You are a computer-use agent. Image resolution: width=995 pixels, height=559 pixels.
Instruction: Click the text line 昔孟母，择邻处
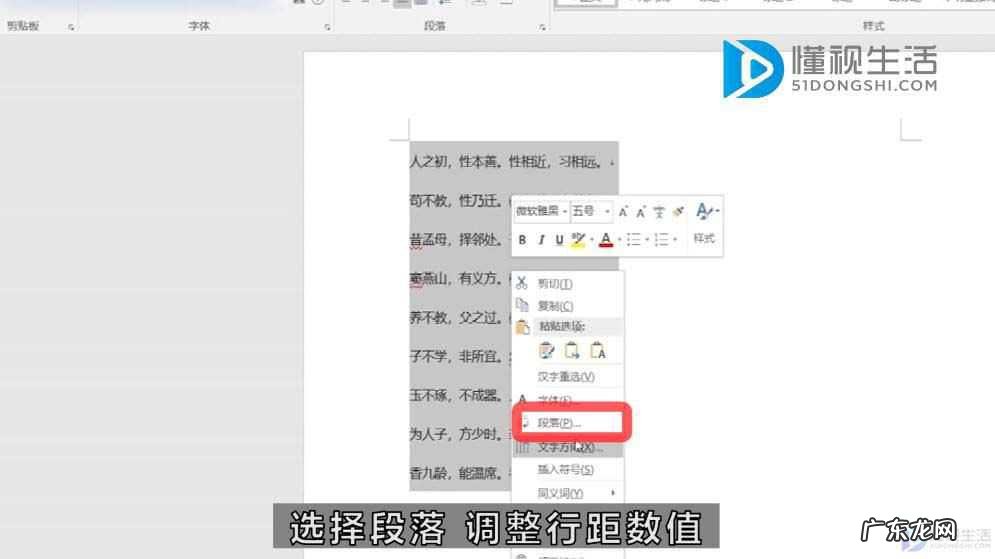456,240
